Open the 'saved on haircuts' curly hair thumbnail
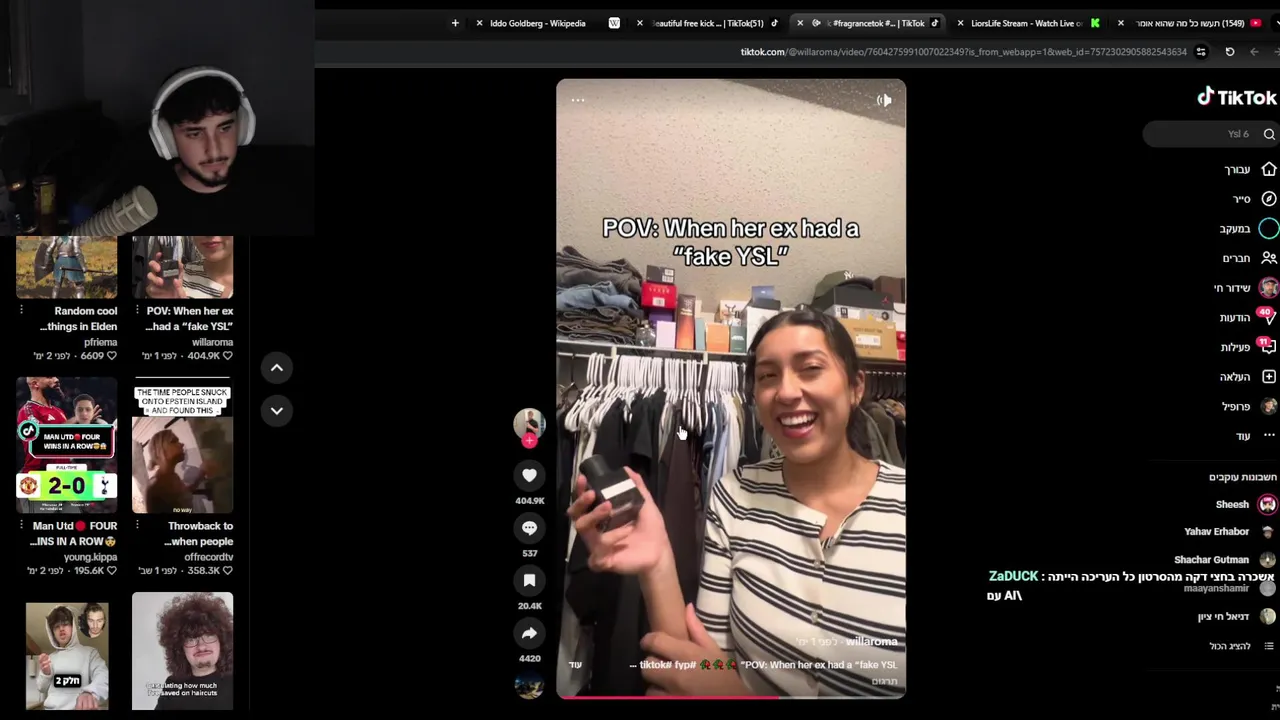 click(182, 652)
